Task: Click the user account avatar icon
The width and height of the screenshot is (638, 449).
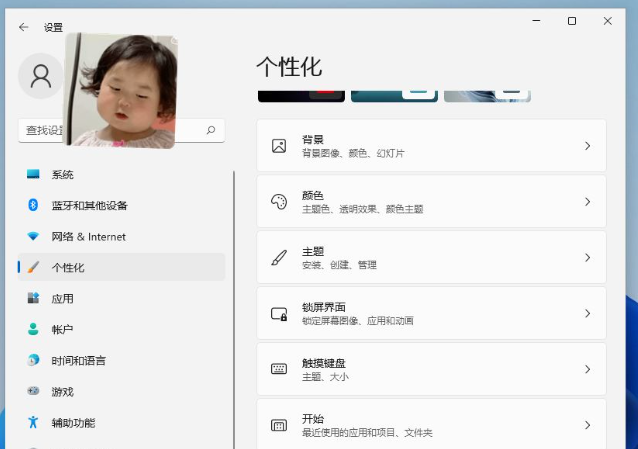Action: tap(41, 76)
